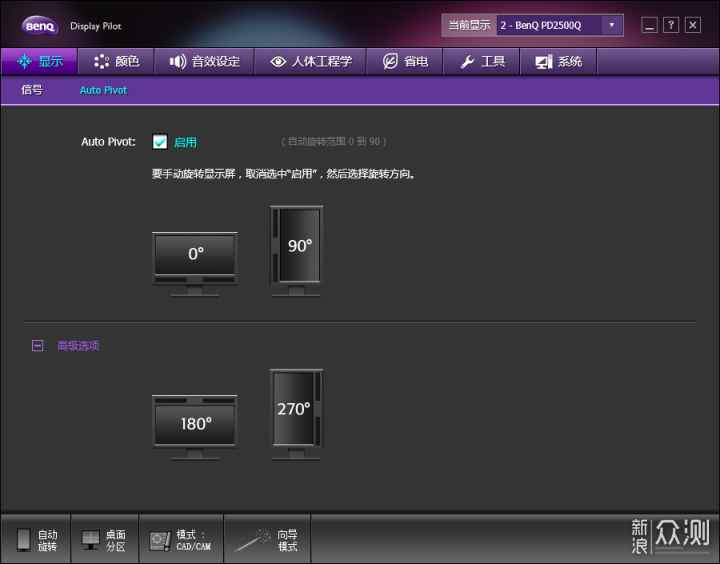Viewport: 720px width, 564px height.
Task: Click the 启用 label next to checkbox
Action: [185, 142]
